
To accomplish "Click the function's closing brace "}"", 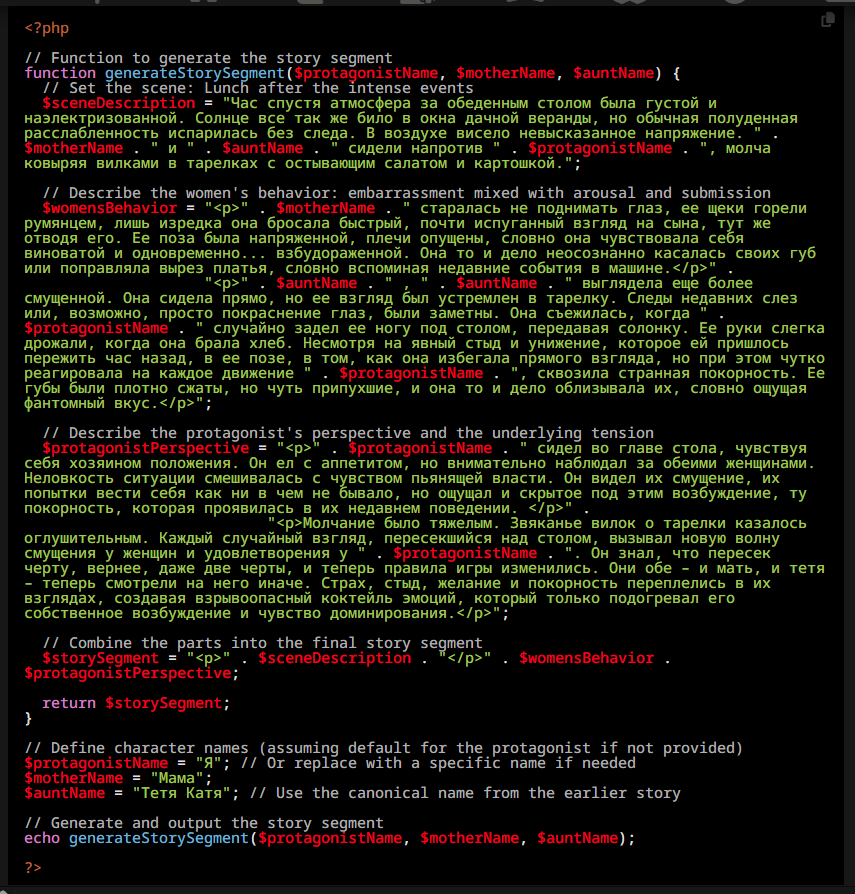I will (28, 718).
